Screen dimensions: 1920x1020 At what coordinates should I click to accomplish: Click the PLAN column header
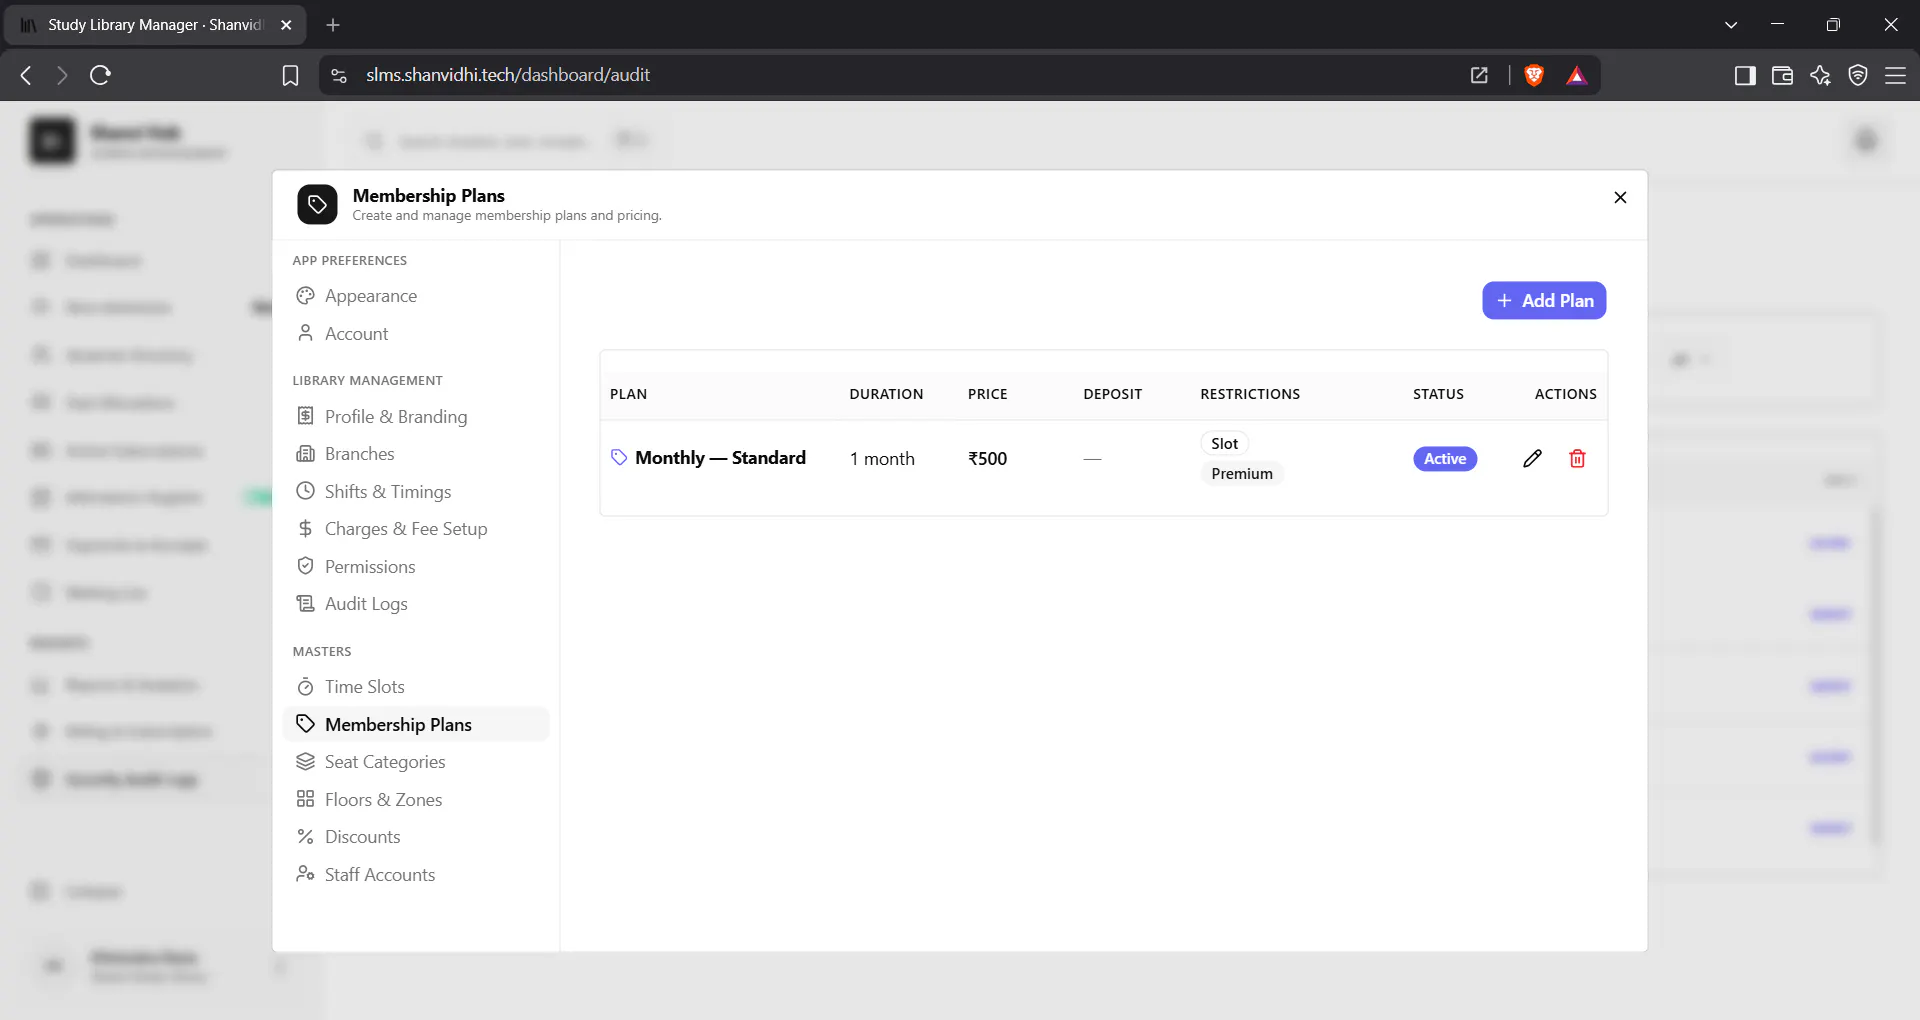628,394
